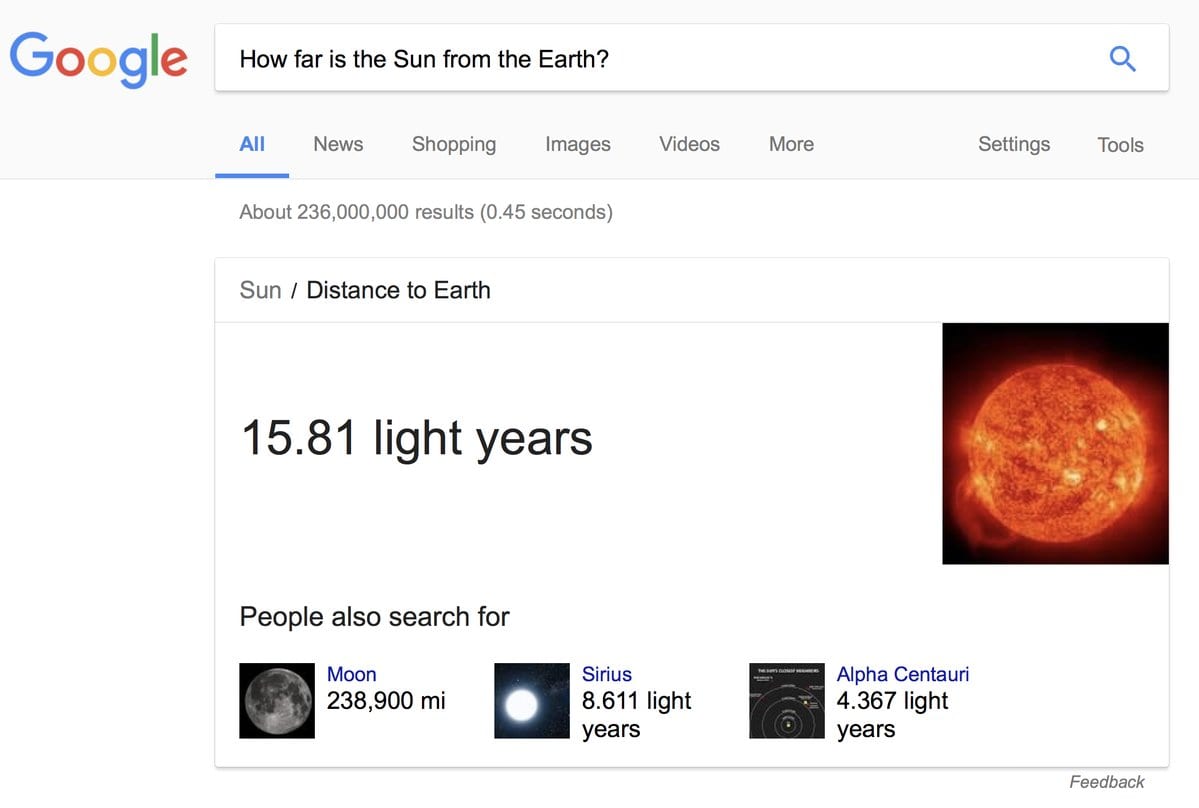
Task: Follow the Sirius link
Action: (606, 674)
